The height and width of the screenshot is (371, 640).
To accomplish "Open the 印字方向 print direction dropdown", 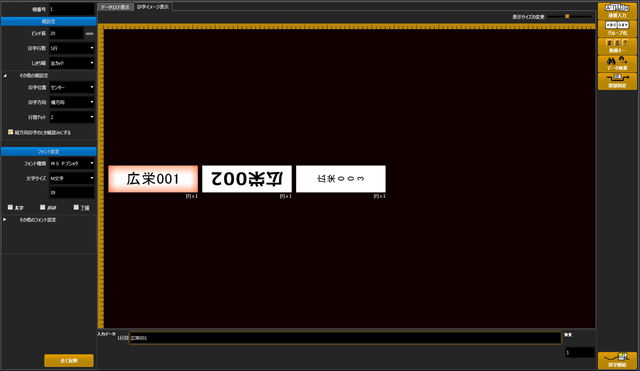I will tap(72, 102).
